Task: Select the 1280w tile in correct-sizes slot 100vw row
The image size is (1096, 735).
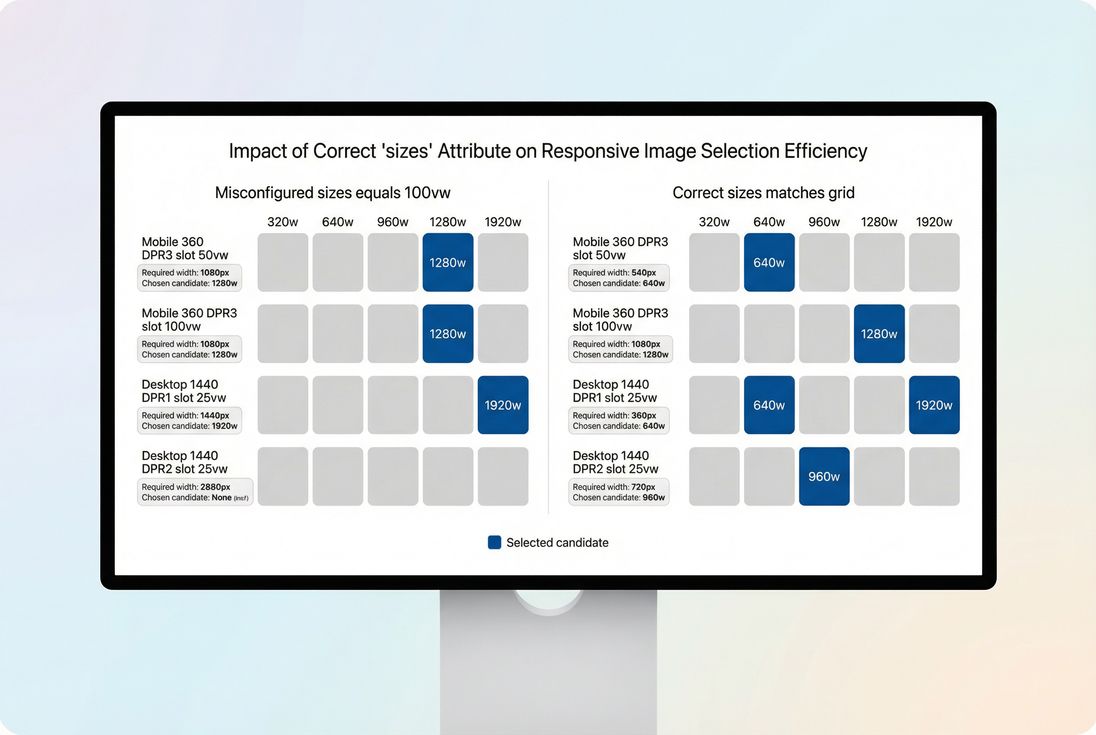Action: click(879, 333)
